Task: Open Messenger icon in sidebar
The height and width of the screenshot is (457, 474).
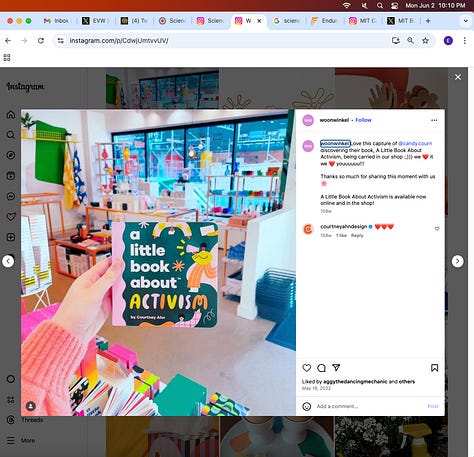Action: pos(11,196)
